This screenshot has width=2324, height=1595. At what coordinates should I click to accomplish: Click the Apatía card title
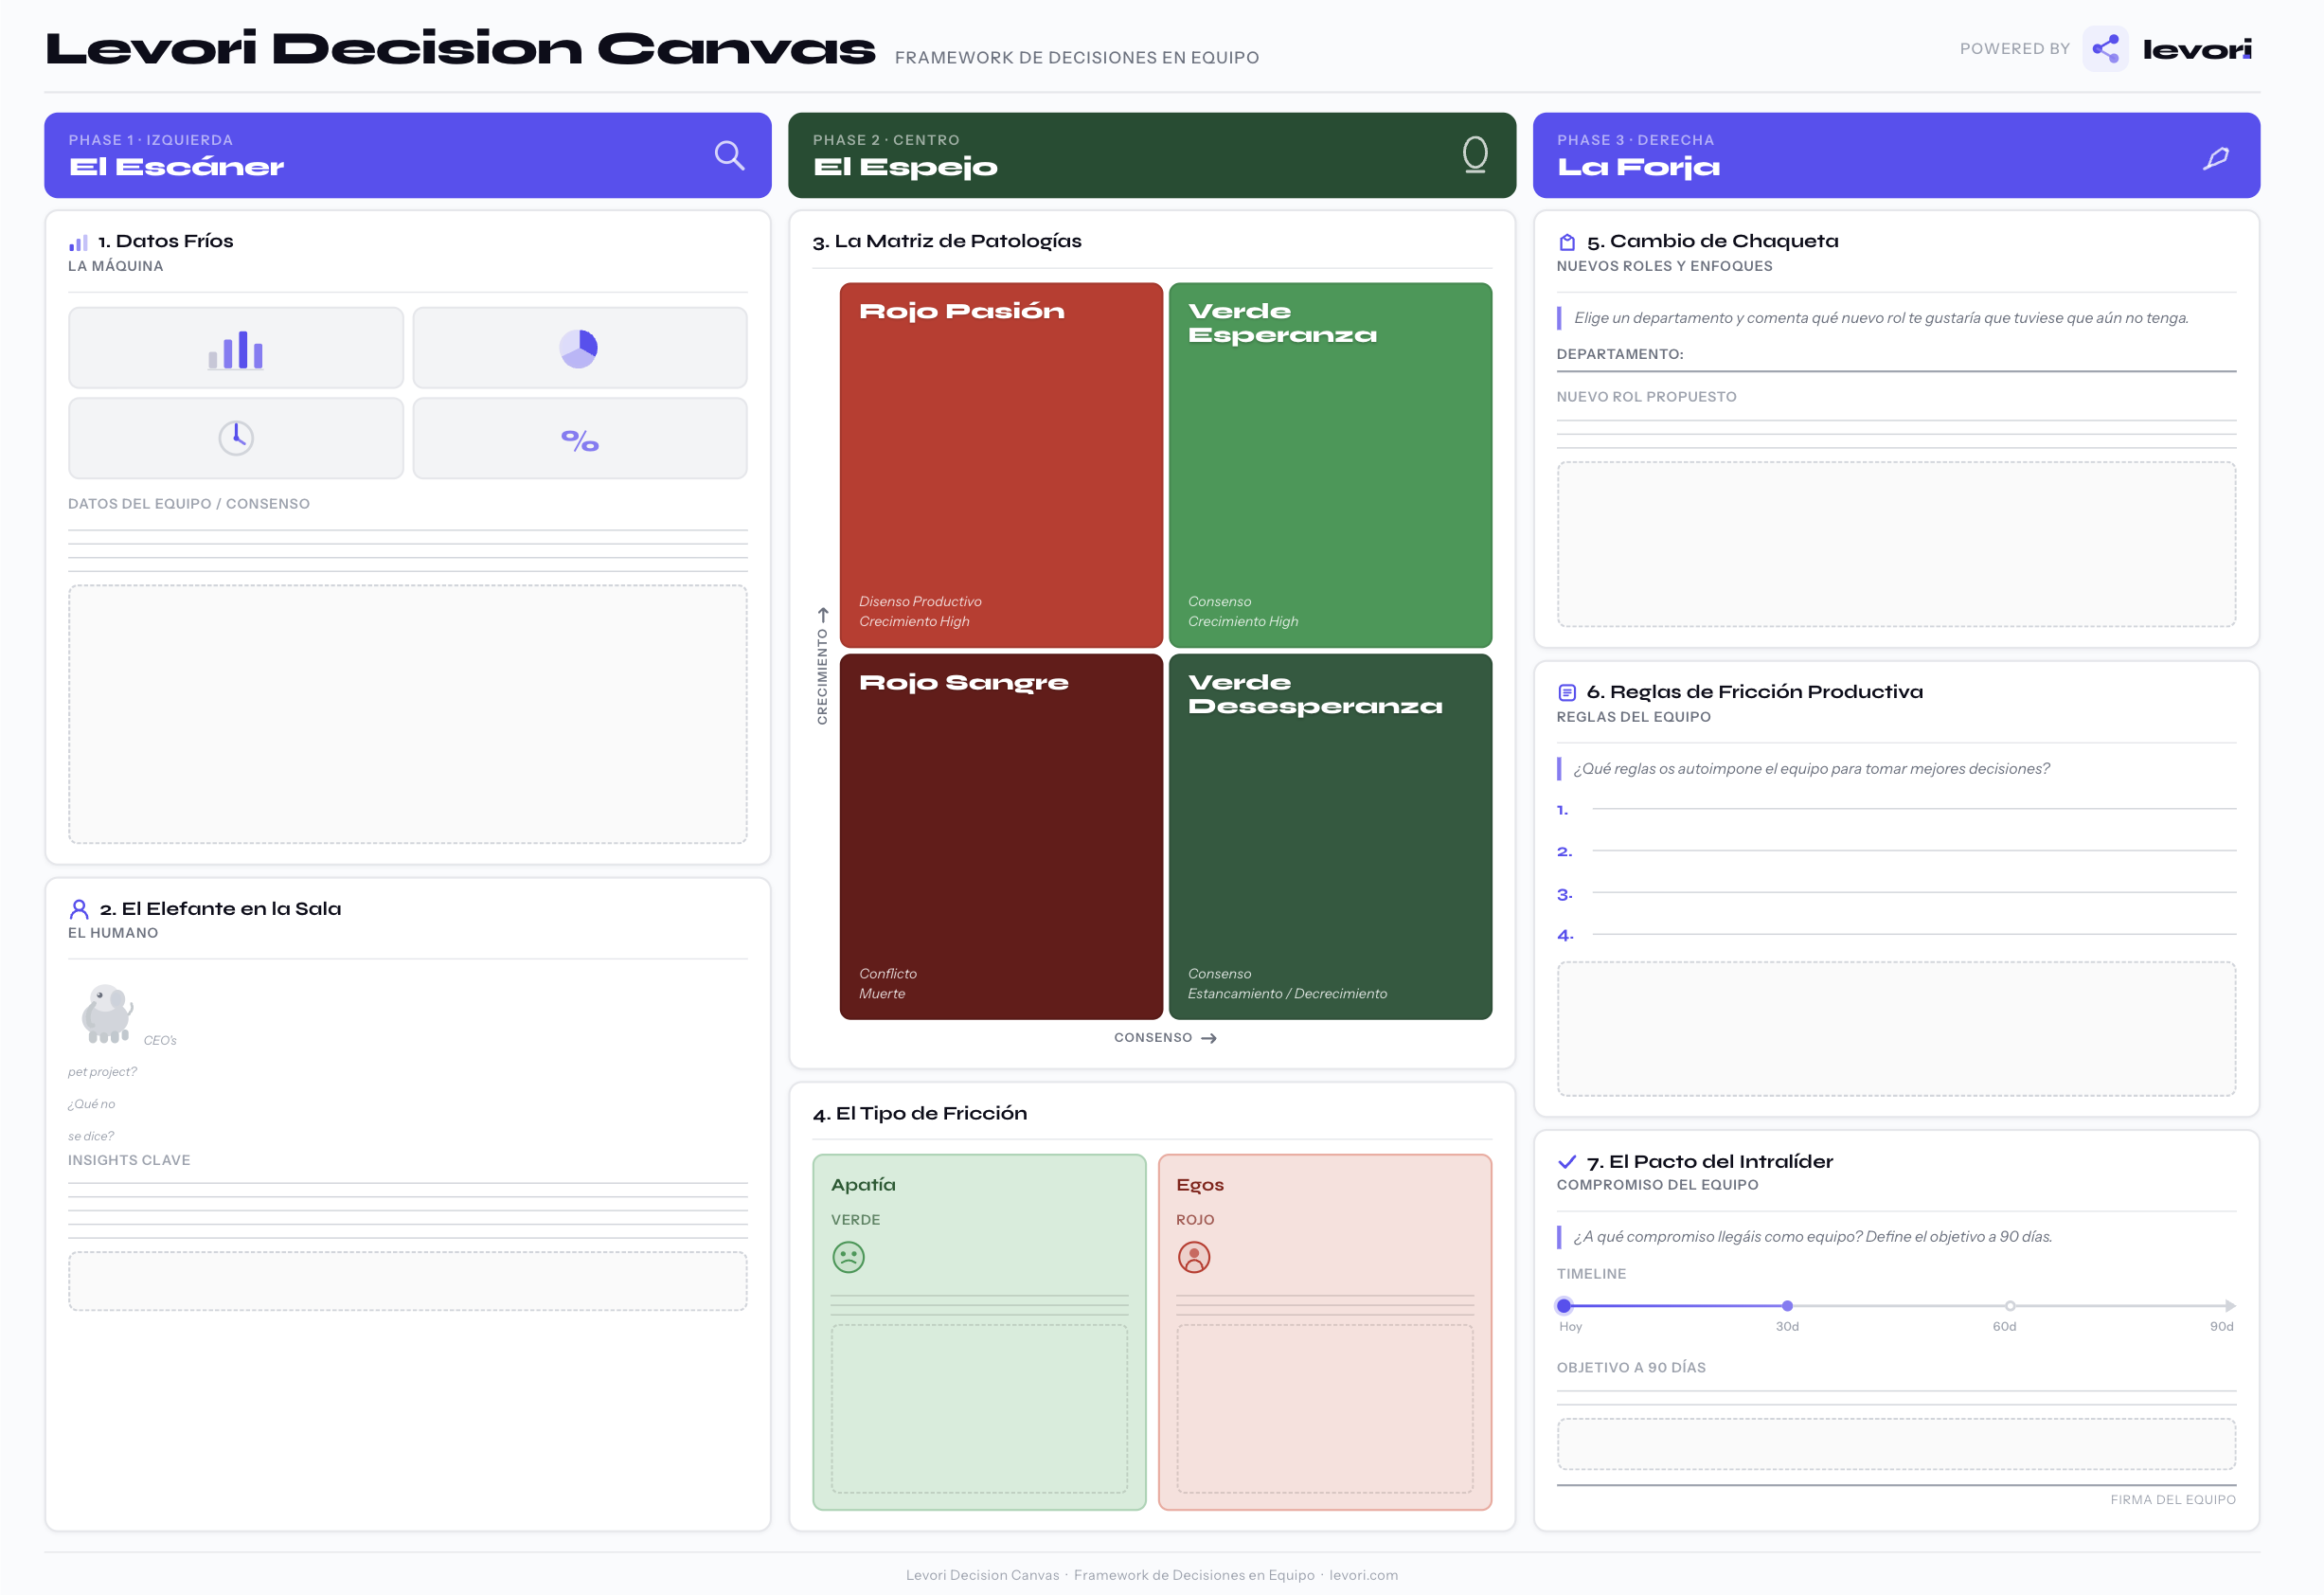pyautogui.click(x=863, y=1185)
